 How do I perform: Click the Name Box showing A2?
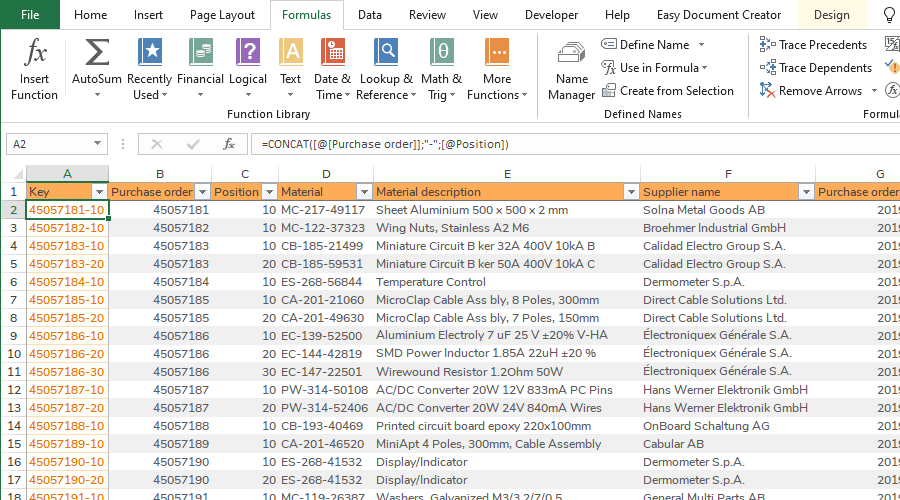click(48, 144)
